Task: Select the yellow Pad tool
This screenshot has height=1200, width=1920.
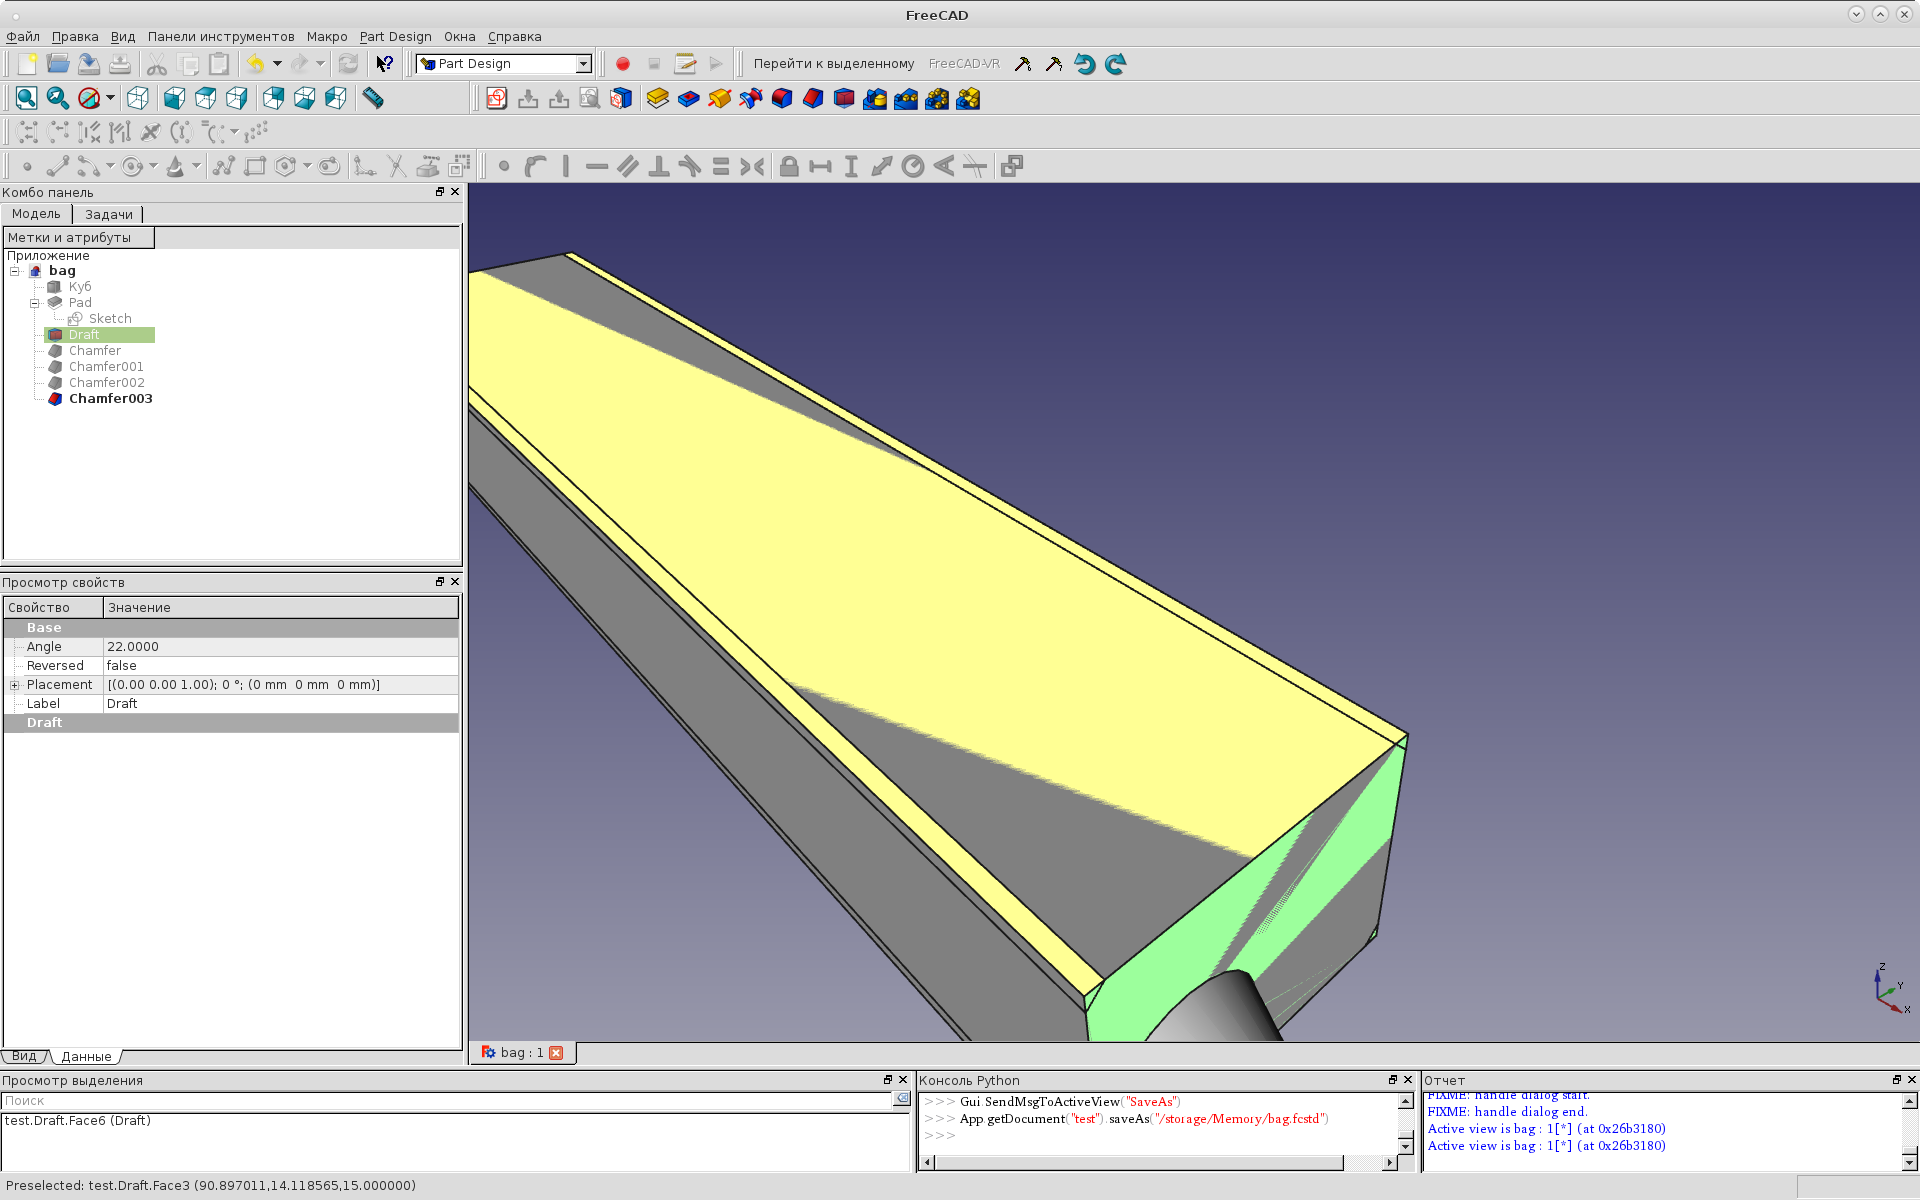Action: tap(657, 98)
